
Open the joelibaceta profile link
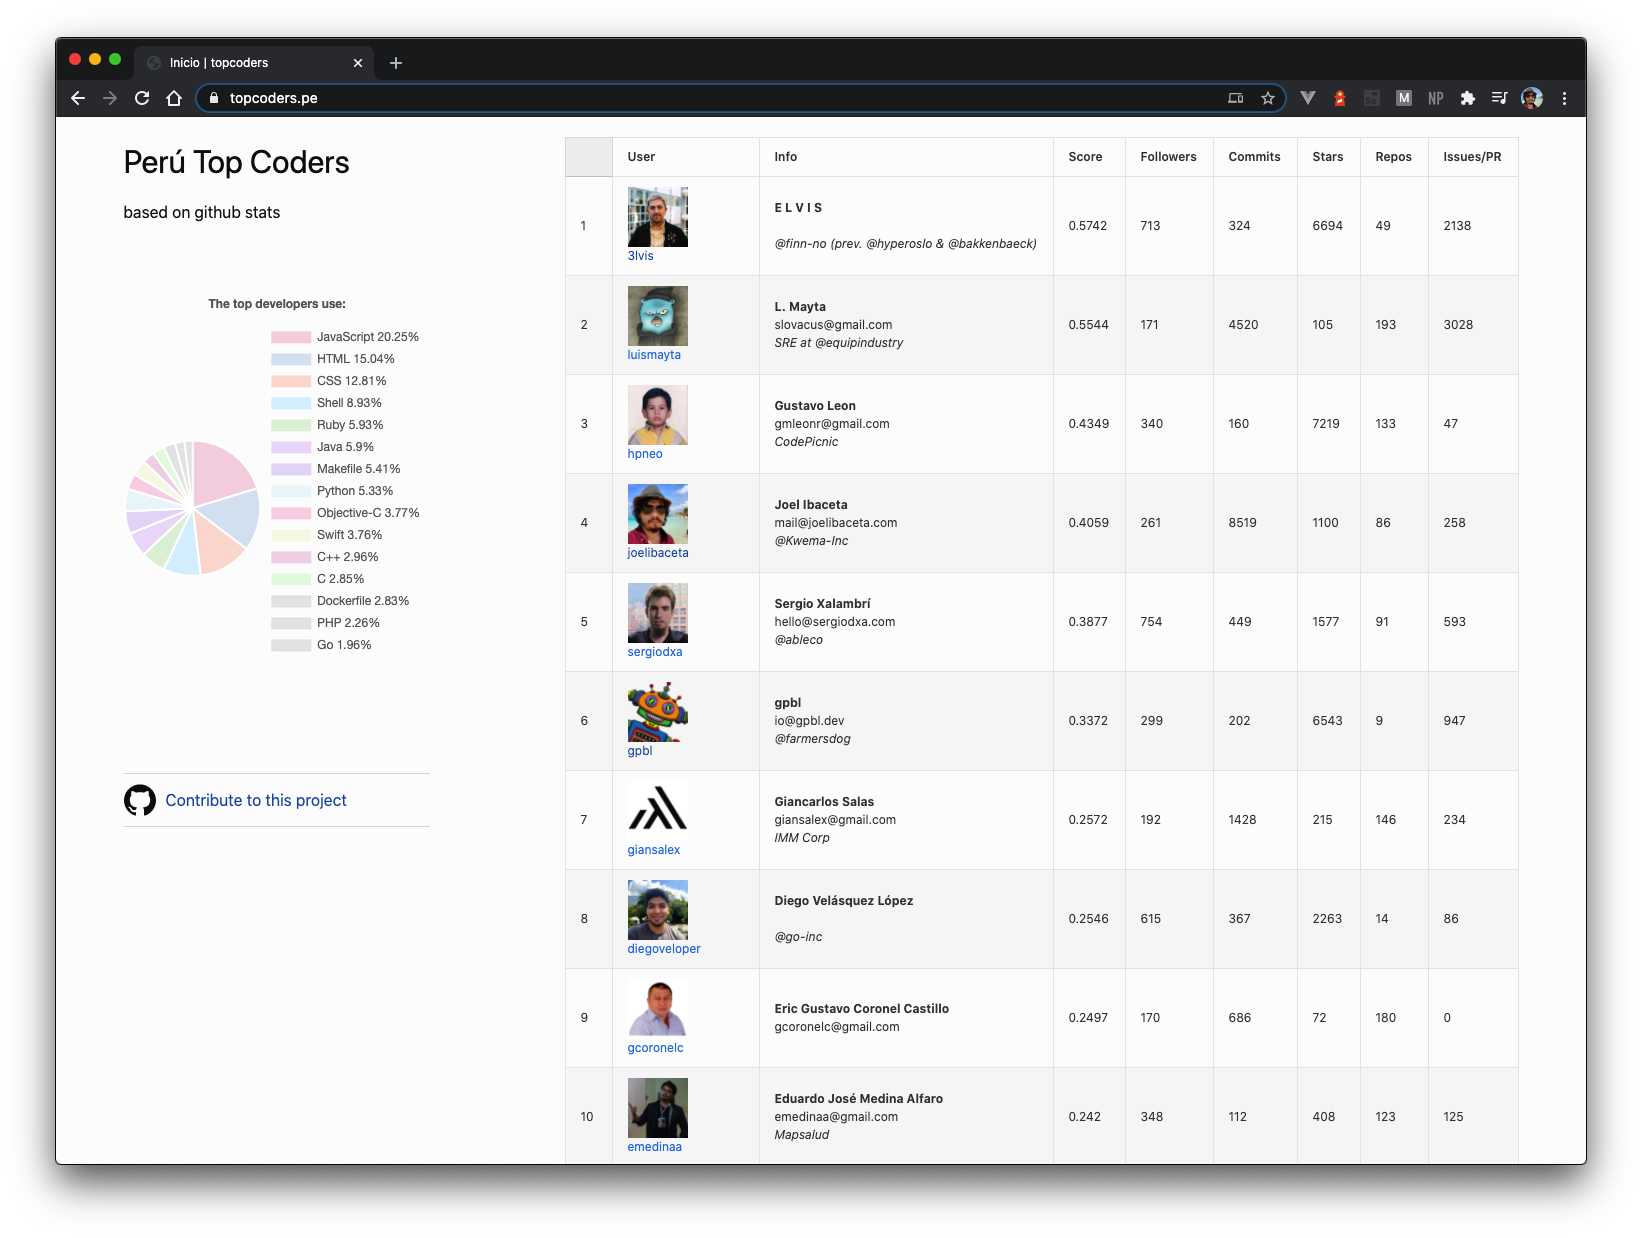coord(658,553)
